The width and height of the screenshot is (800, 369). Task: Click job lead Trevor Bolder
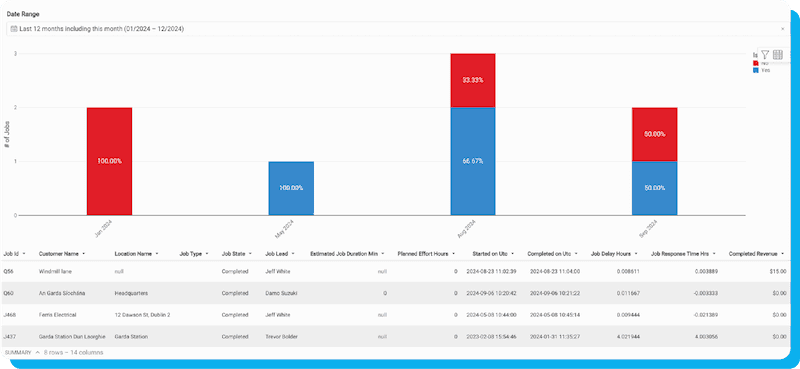click(281, 337)
